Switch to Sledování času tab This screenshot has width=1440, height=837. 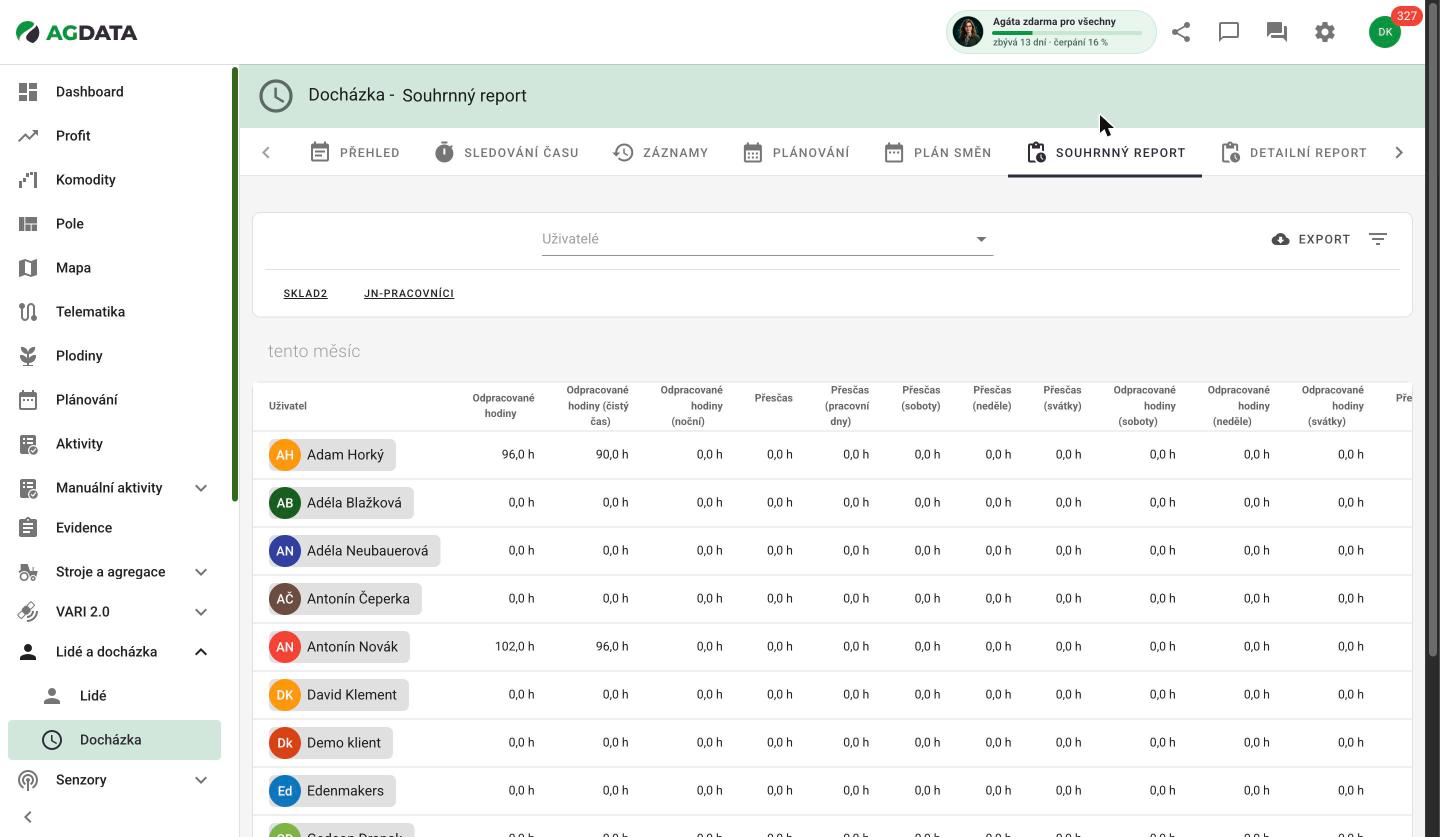coord(507,153)
